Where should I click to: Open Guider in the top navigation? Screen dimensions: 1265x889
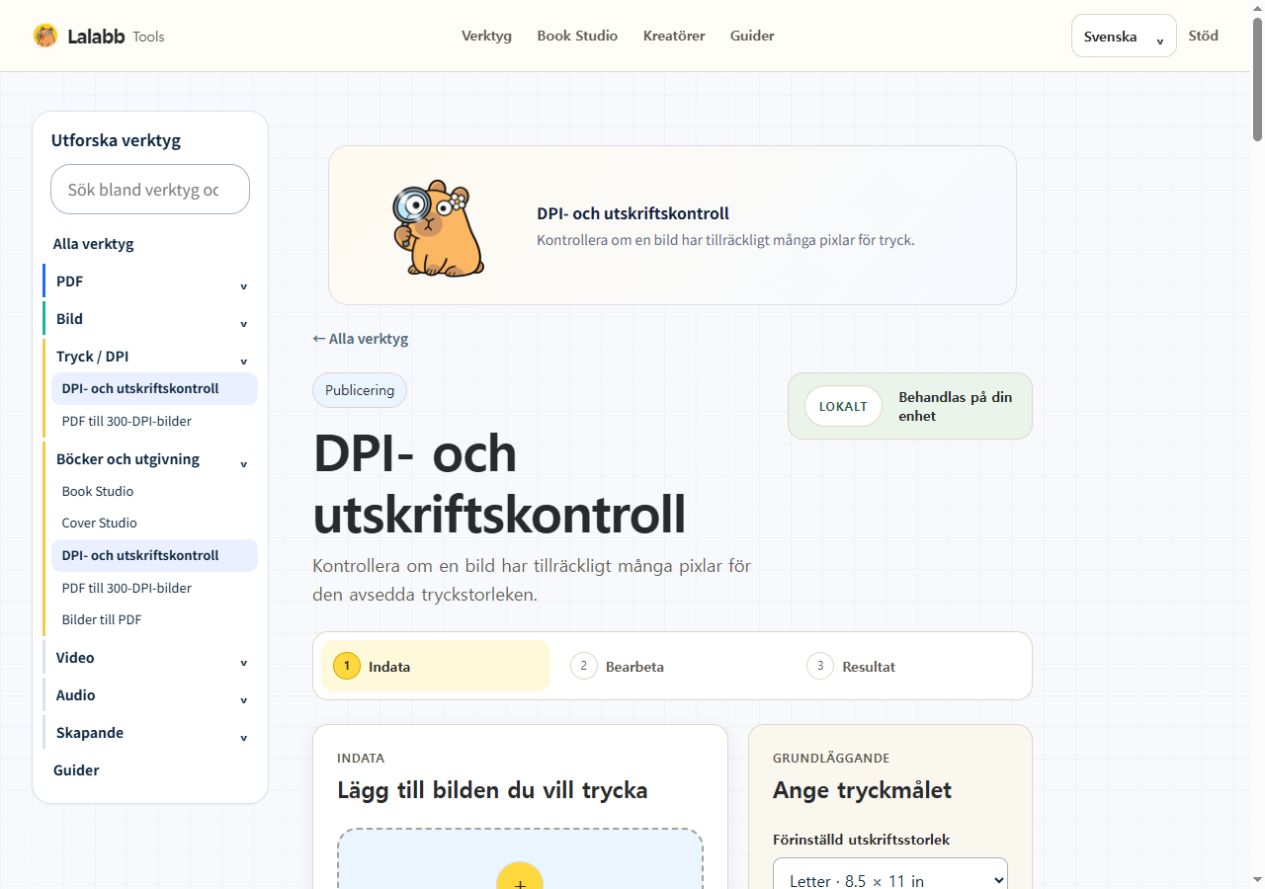point(752,36)
